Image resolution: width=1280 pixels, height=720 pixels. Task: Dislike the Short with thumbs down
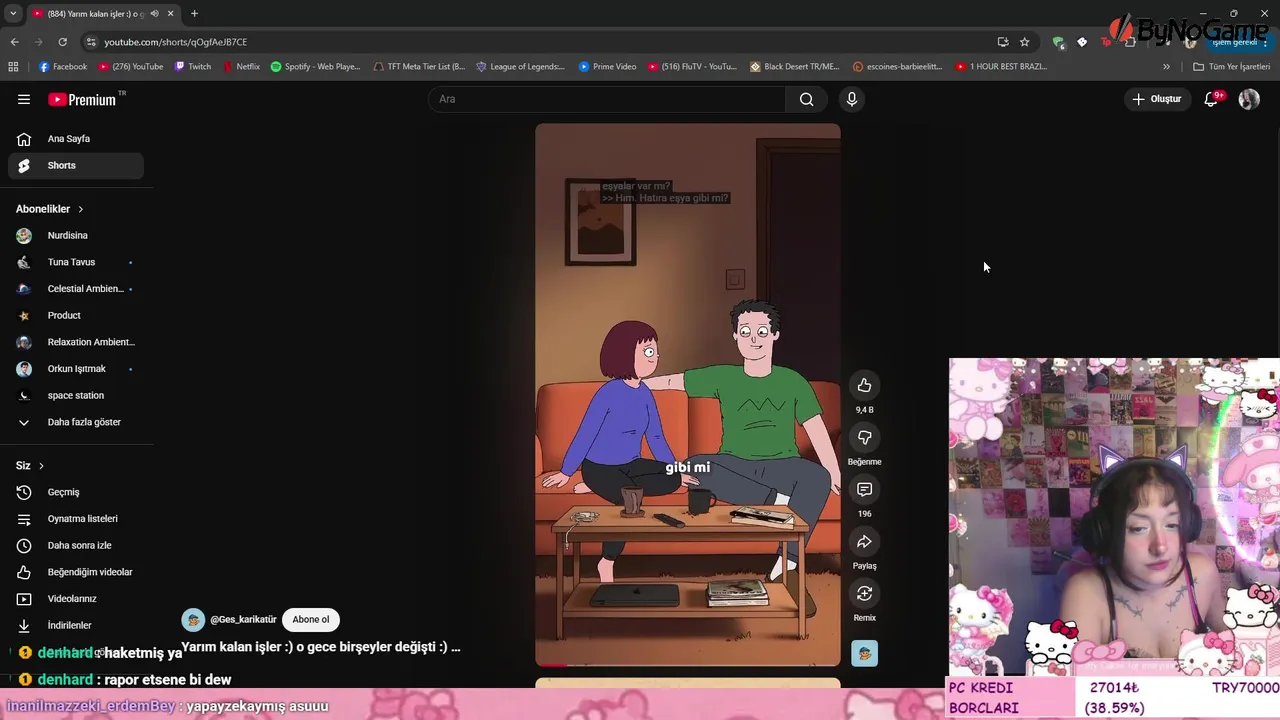(864, 437)
